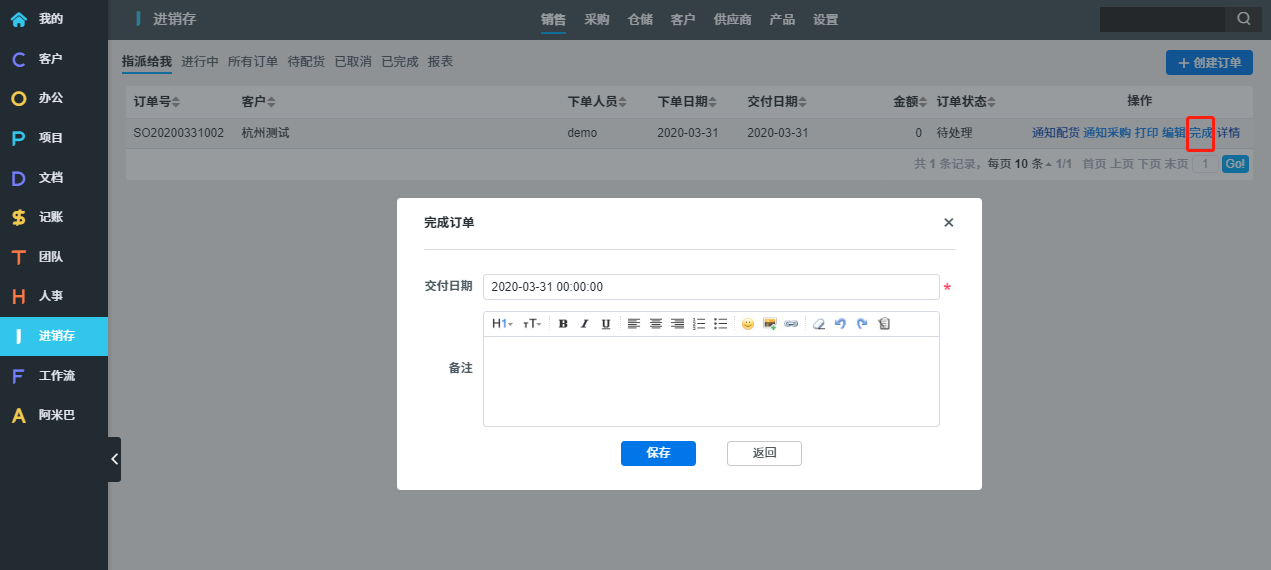Viewport: 1271px width, 570px height.
Task: Insert a hyperlink with the link icon
Action: [791, 324]
